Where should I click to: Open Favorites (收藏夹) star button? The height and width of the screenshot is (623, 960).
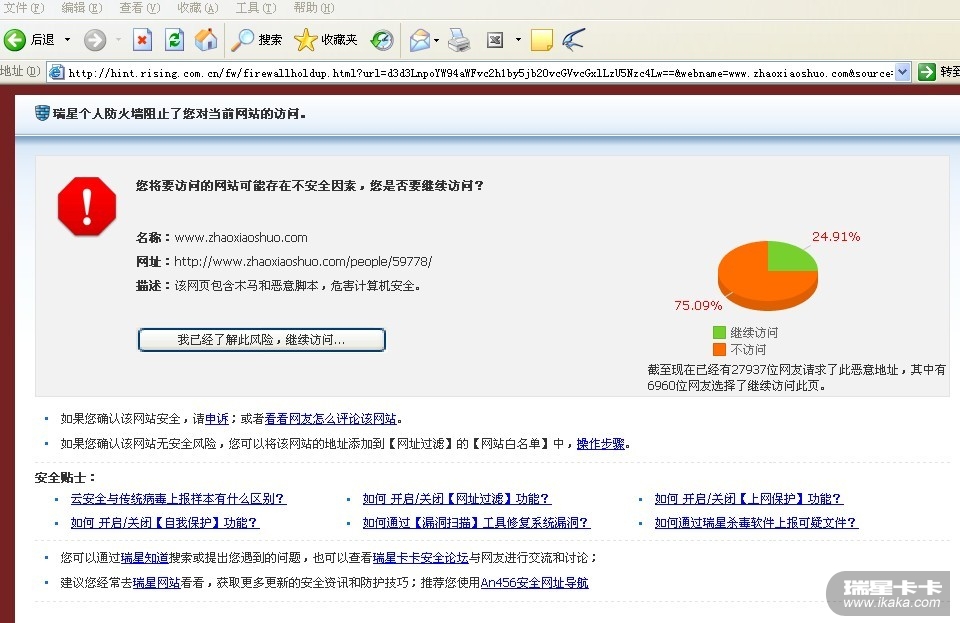click(326, 40)
